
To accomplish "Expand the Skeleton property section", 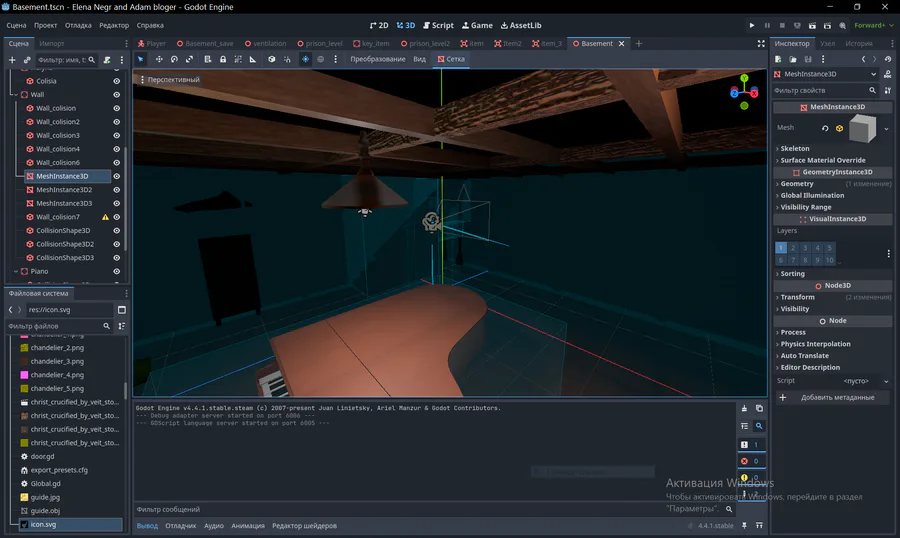I will pos(794,148).
